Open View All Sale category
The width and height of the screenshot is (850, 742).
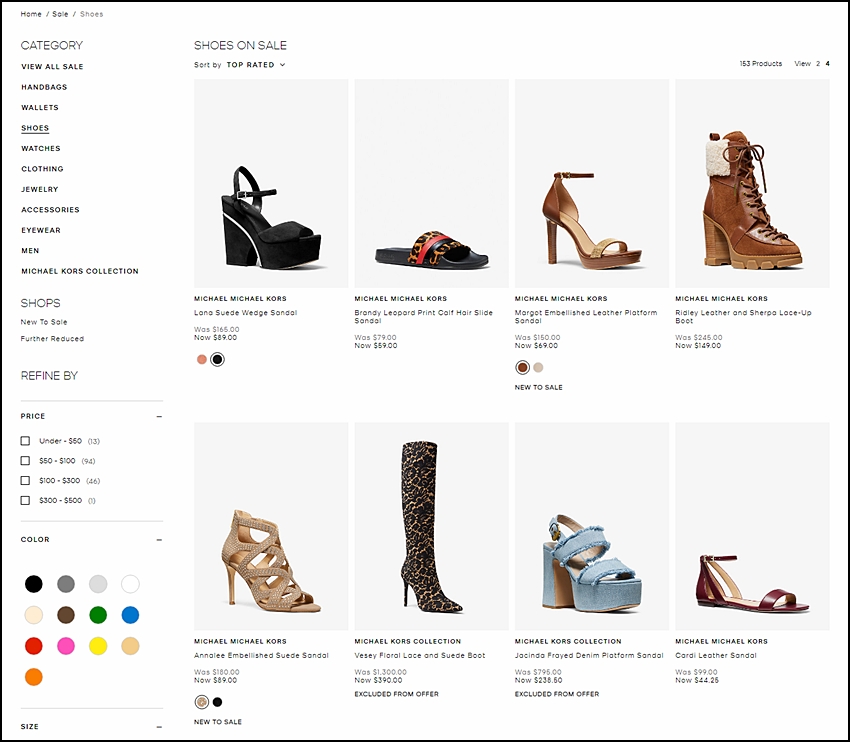pyautogui.click(x=52, y=67)
